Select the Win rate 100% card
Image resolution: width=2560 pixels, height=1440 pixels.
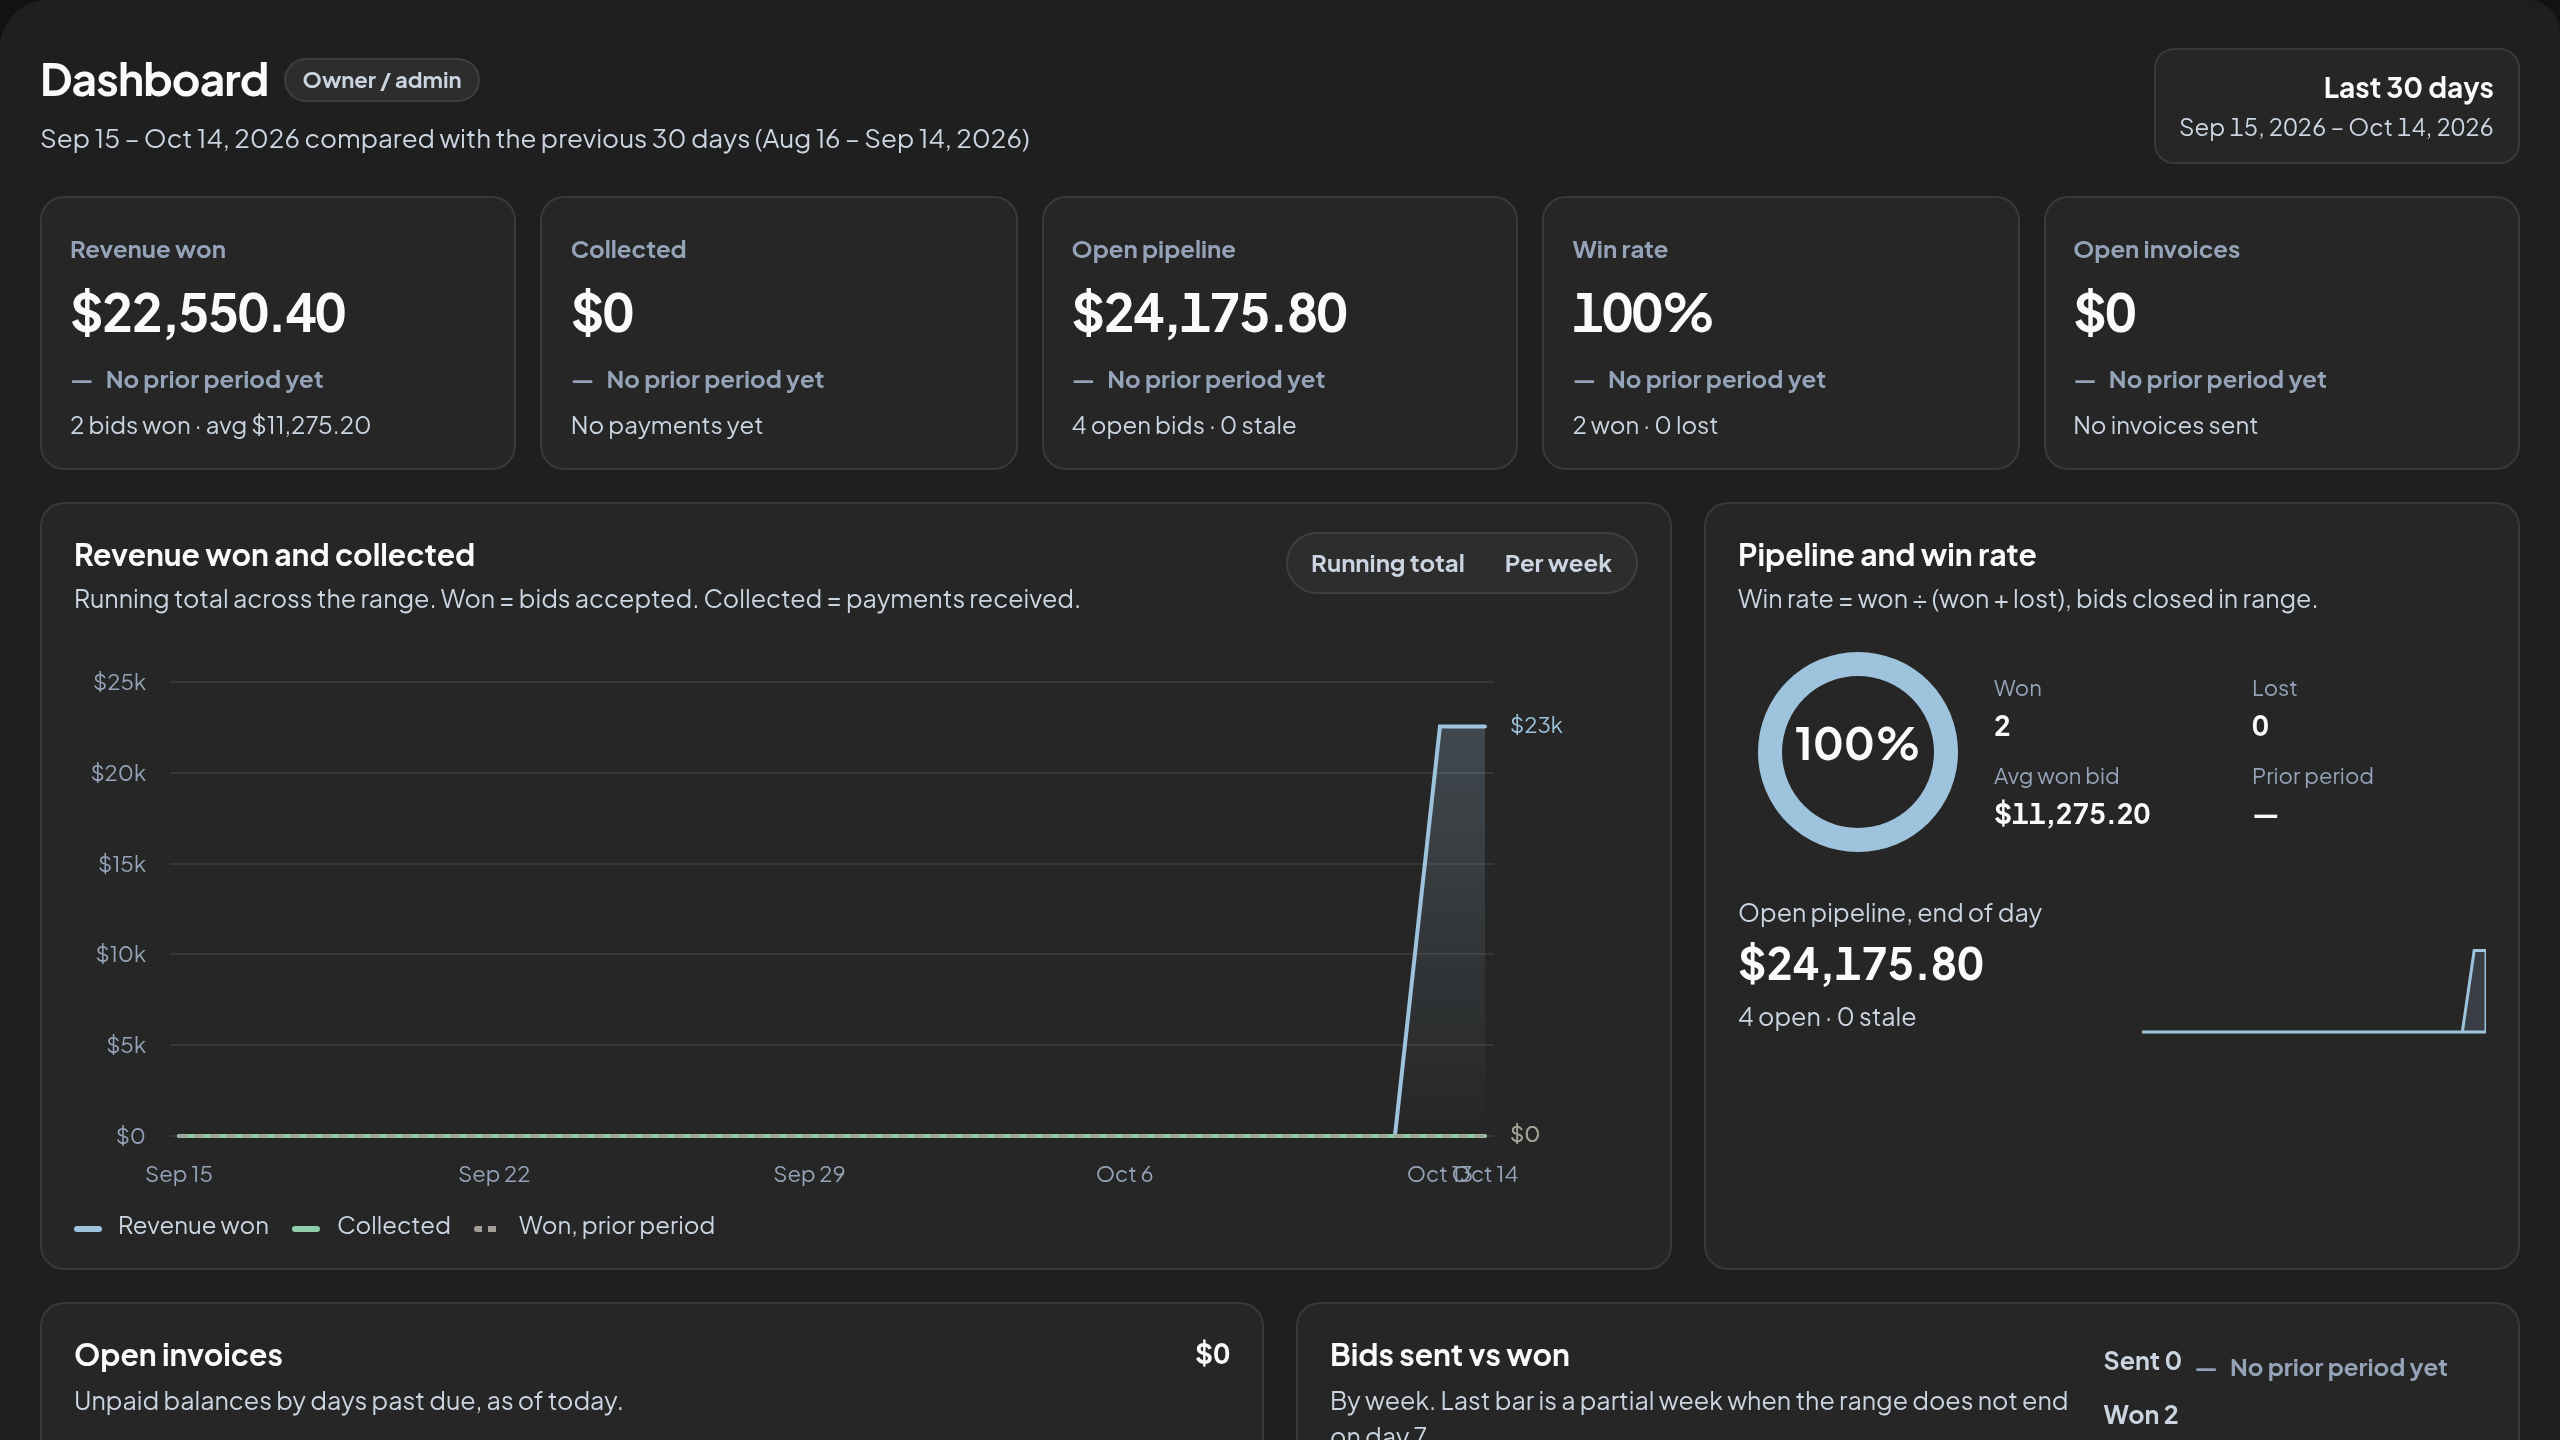point(1780,333)
